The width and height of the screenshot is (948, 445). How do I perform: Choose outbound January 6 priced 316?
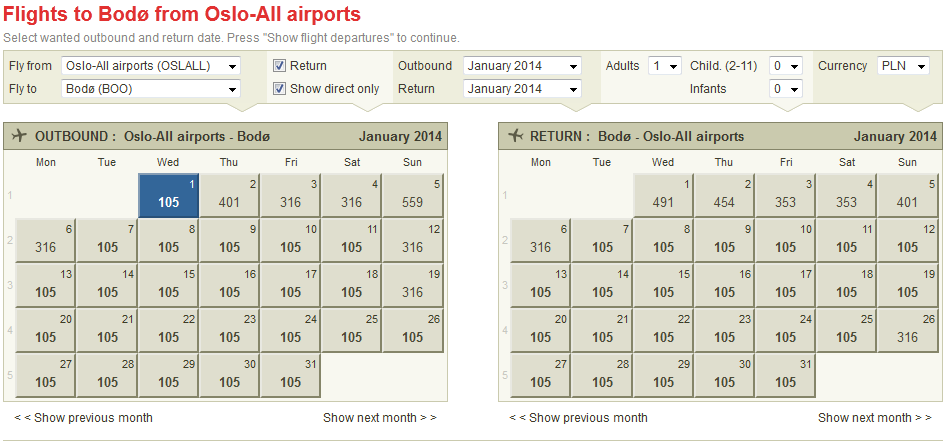46,240
